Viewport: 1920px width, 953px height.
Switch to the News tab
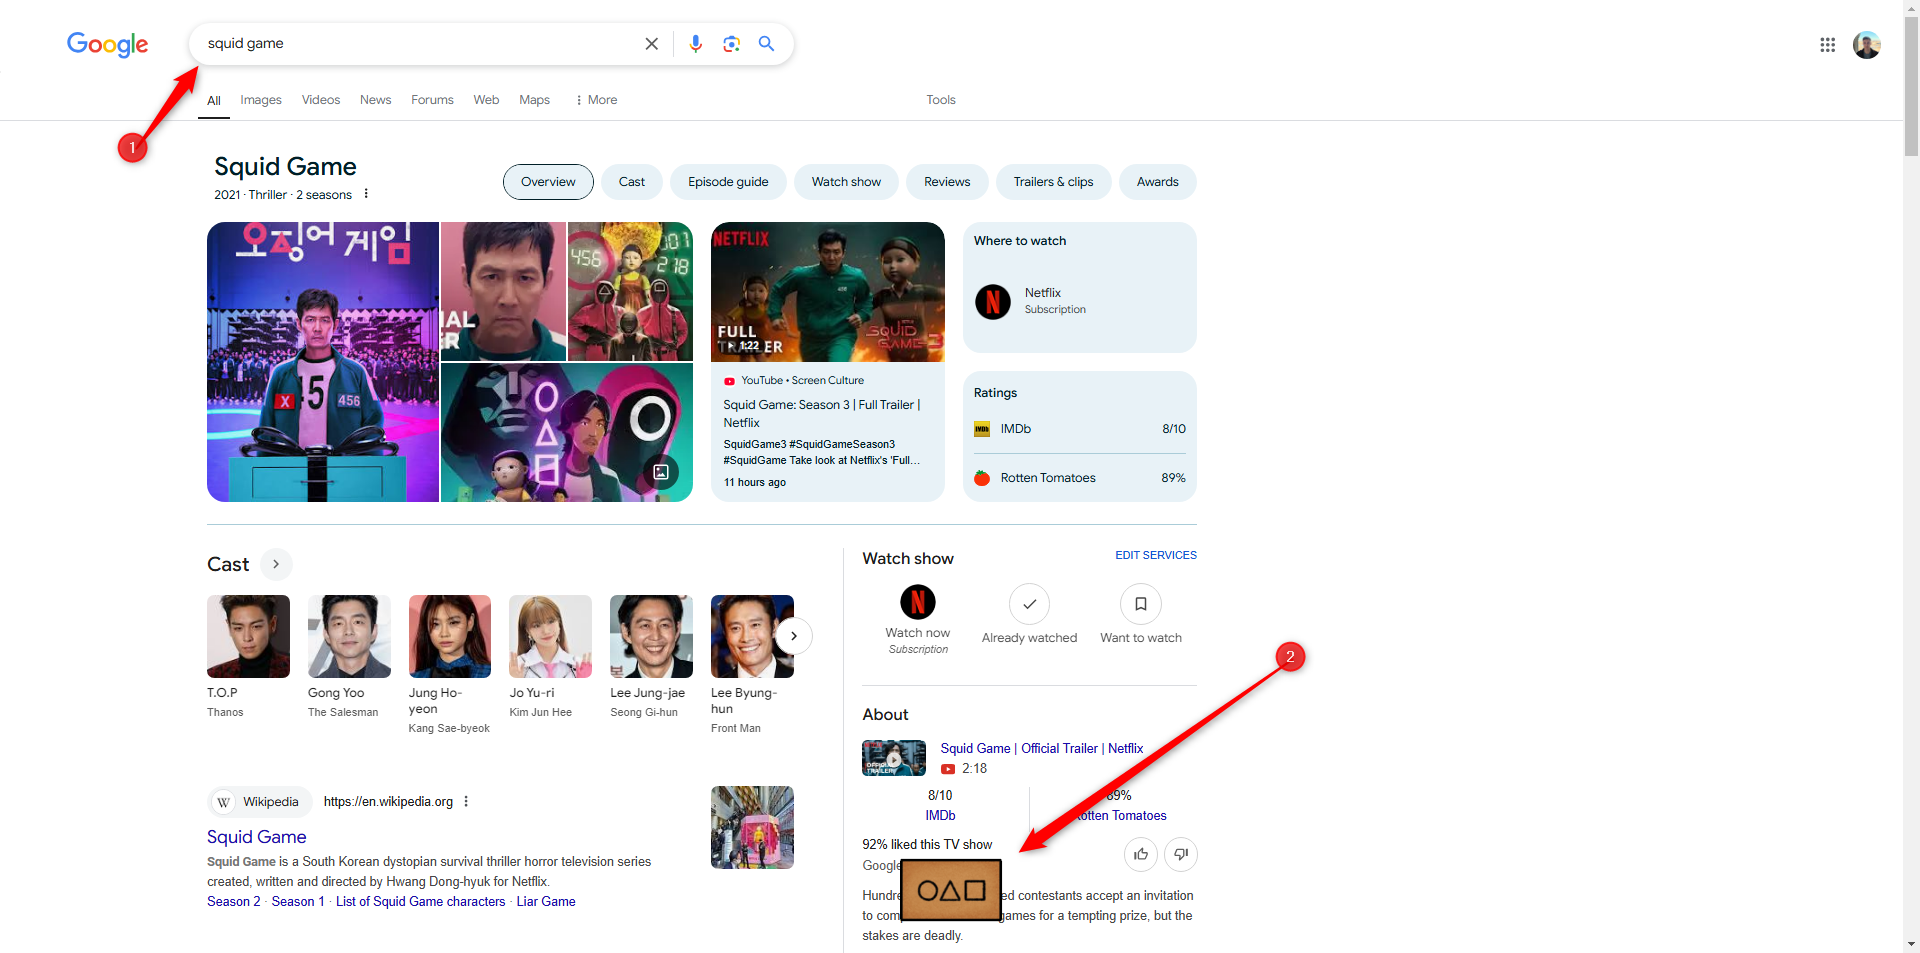[376, 100]
